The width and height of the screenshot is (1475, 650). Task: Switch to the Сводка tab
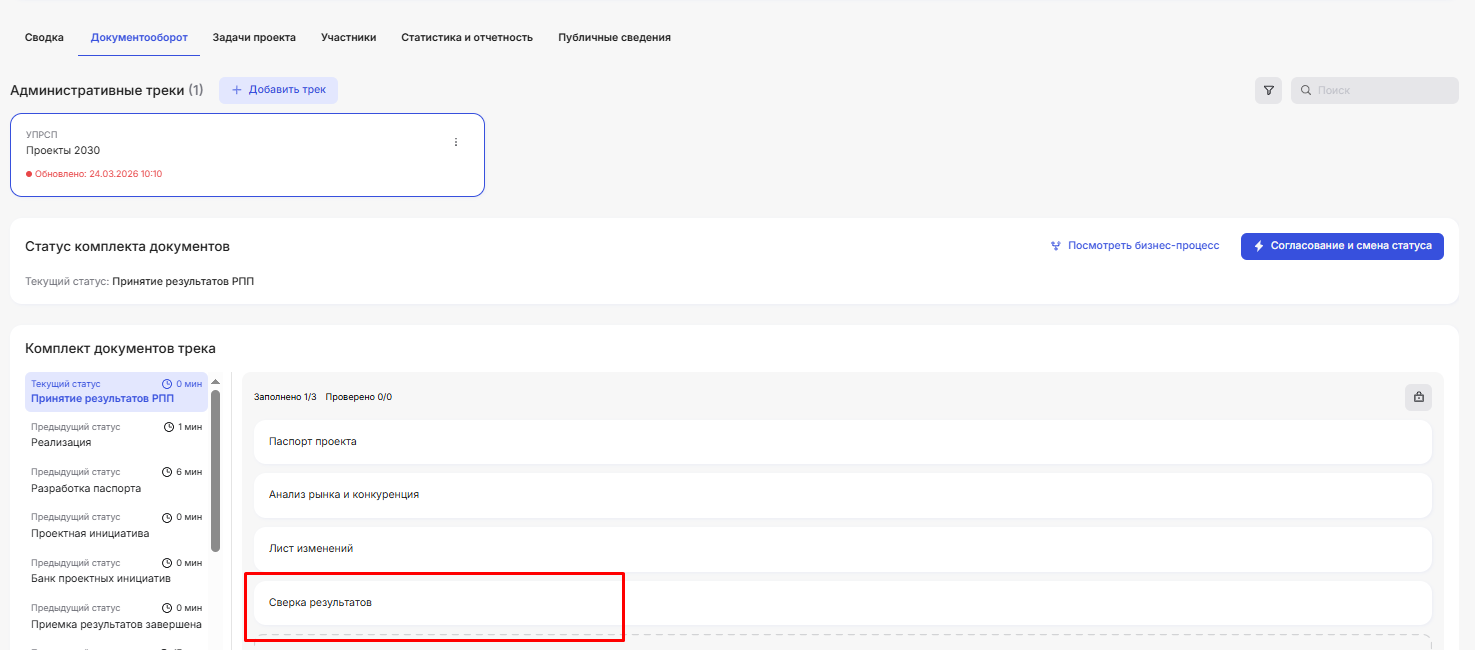point(44,38)
